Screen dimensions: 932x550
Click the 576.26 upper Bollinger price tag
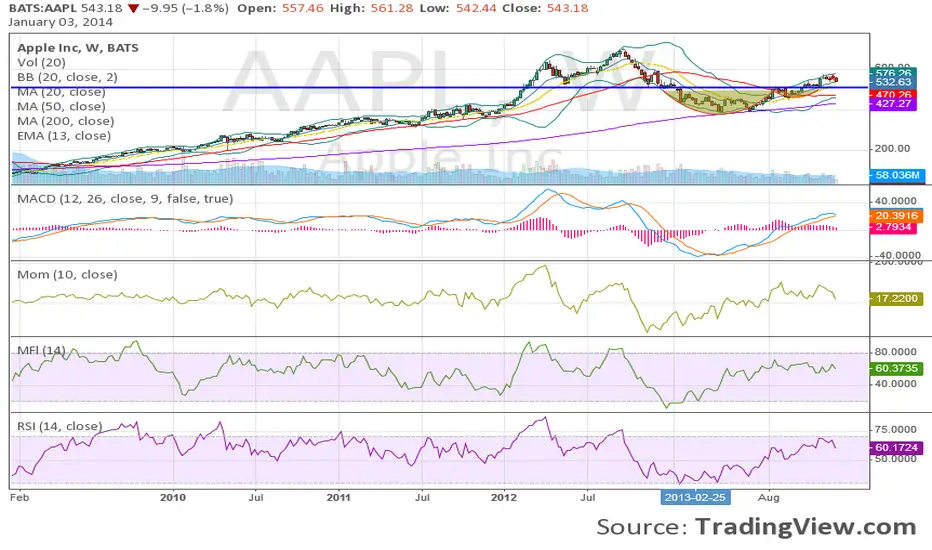pyautogui.click(x=893, y=73)
